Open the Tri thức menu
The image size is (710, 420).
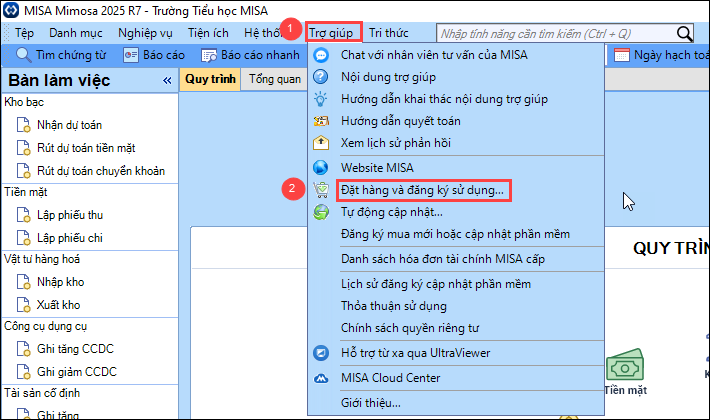coord(389,33)
